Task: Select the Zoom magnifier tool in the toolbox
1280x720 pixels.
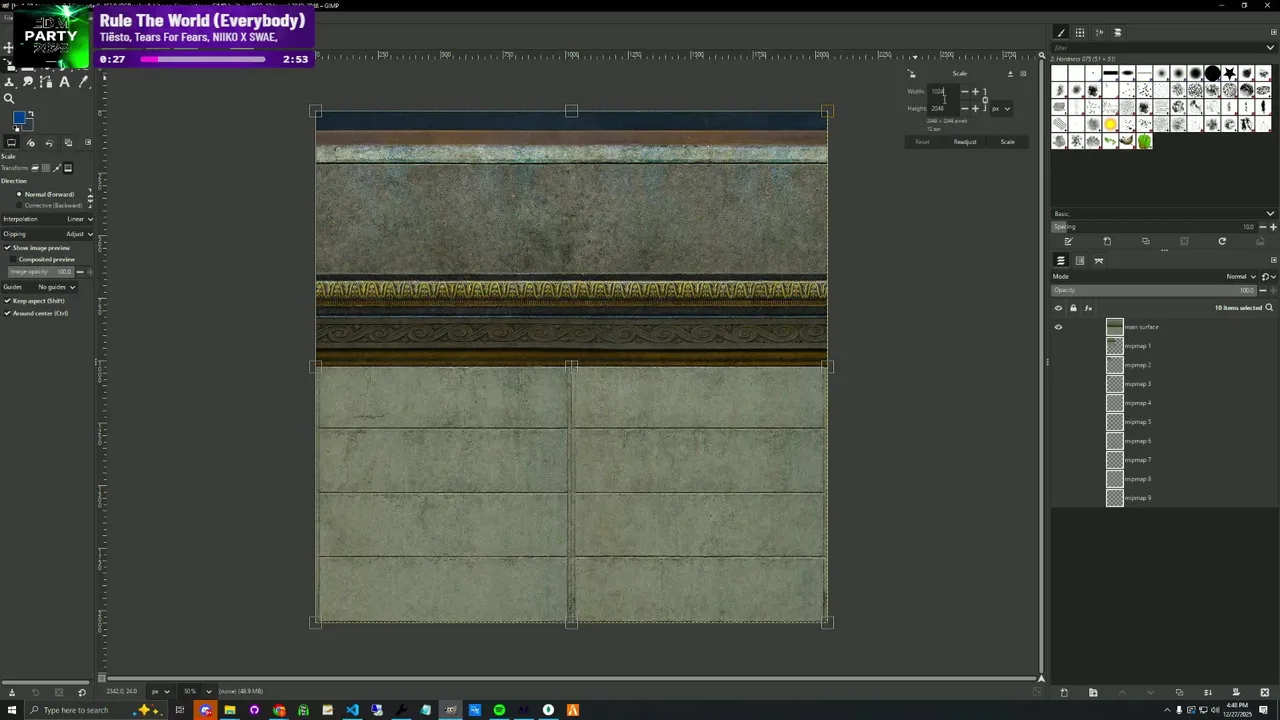Action: point(9,98)
